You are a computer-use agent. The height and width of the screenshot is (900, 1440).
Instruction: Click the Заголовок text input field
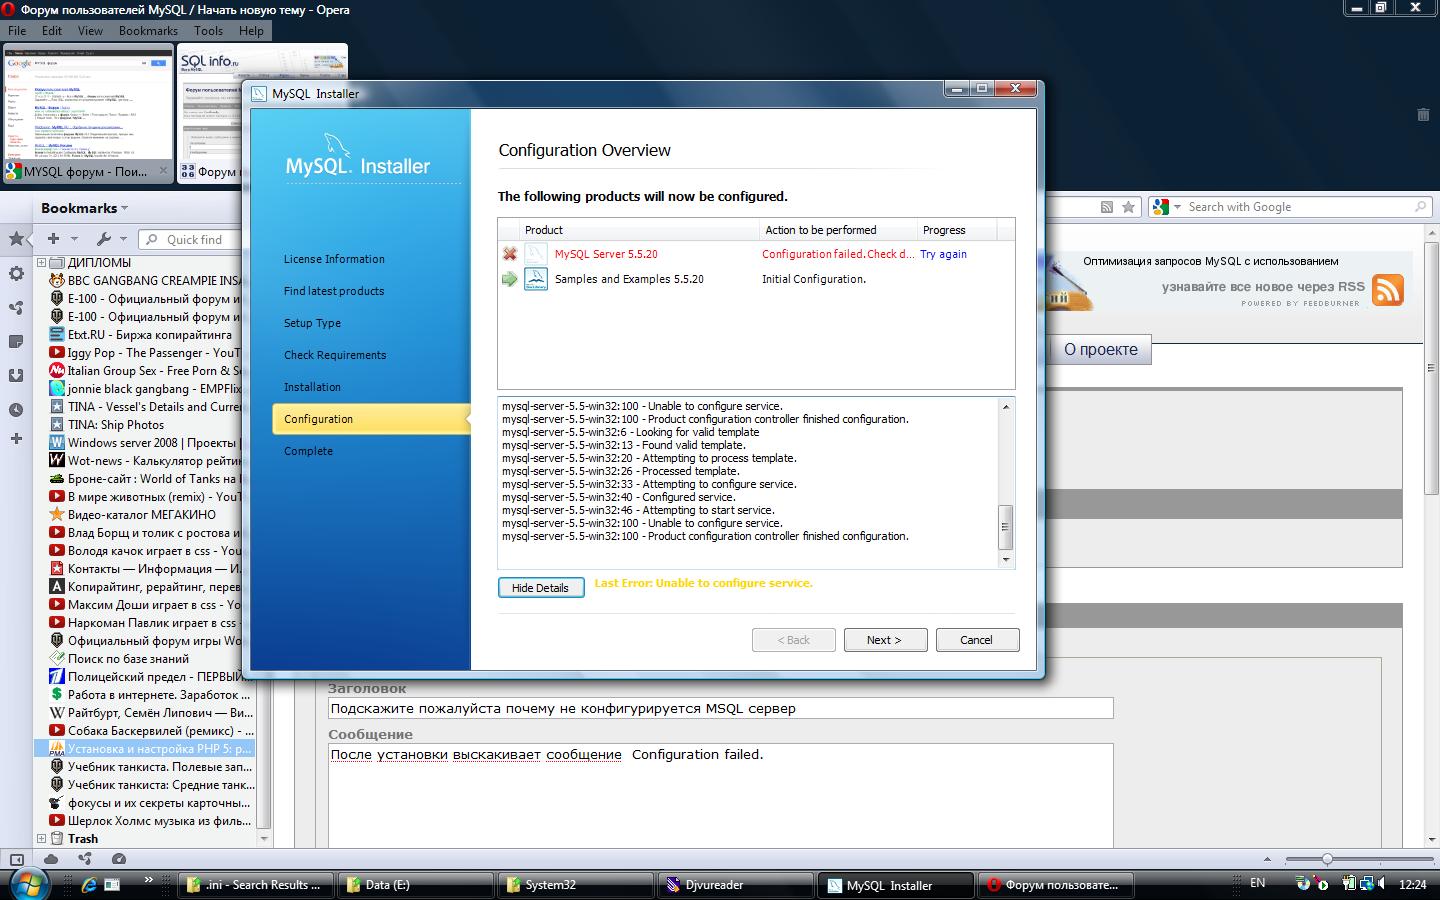click(720, 709)
